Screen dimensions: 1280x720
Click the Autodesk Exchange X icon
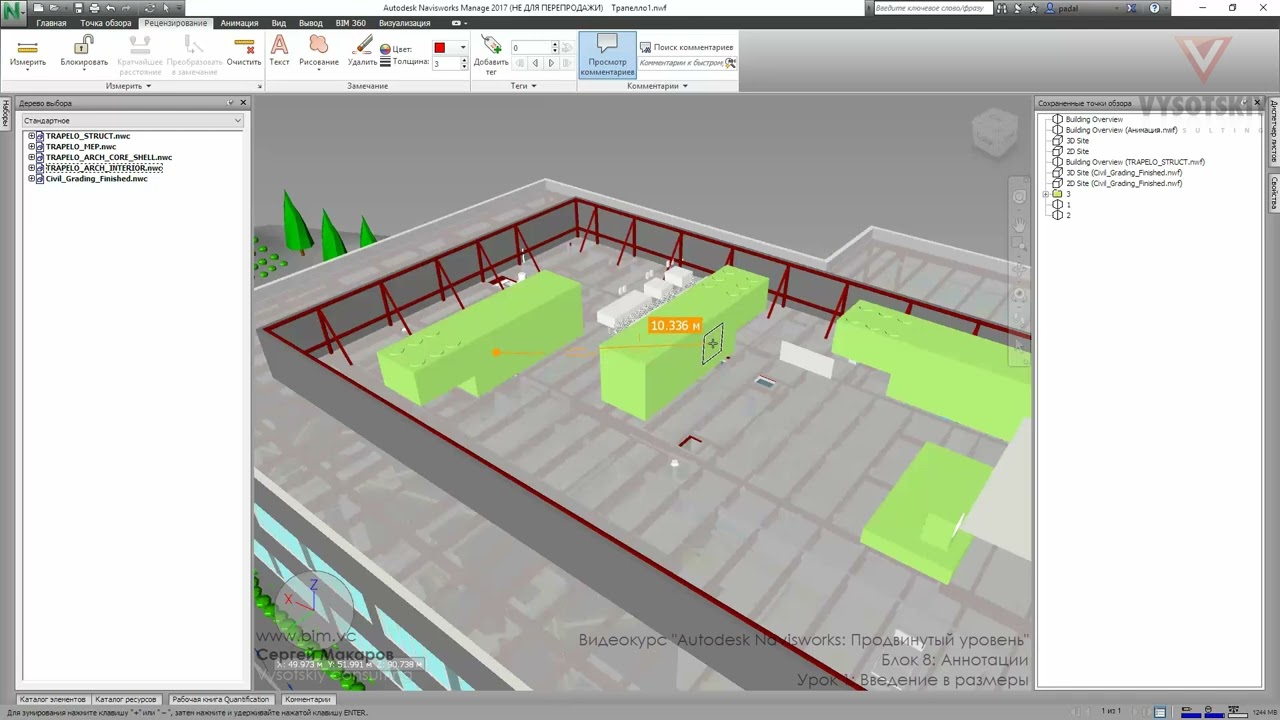tap(1133, 8)
